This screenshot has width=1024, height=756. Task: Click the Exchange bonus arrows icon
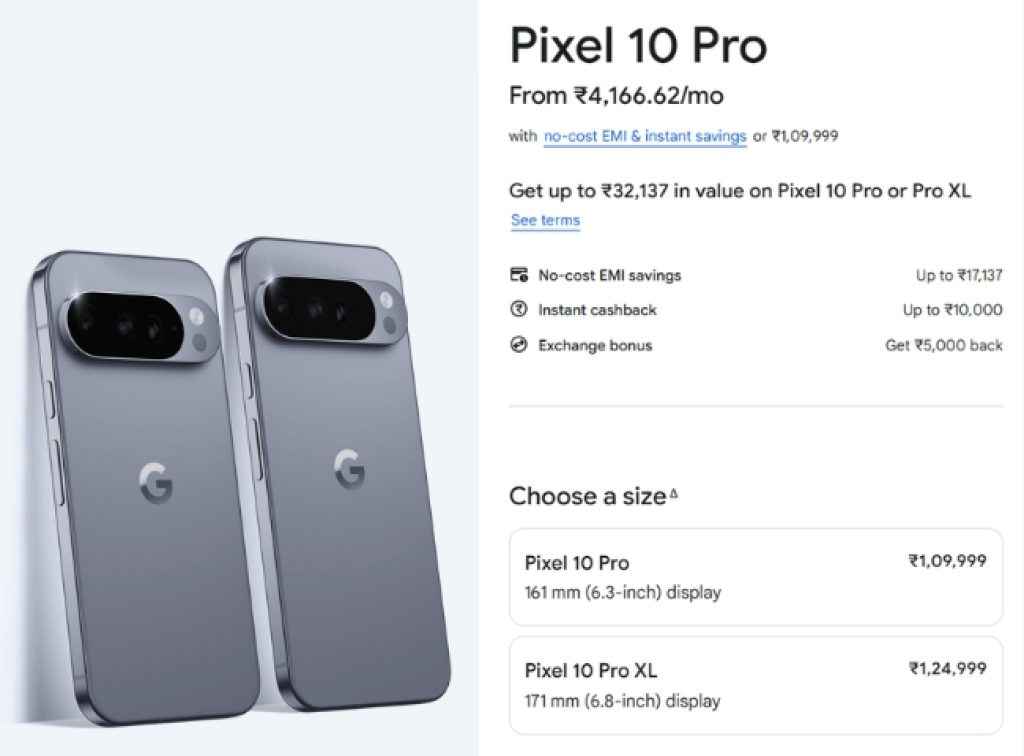tap(518, 345)
